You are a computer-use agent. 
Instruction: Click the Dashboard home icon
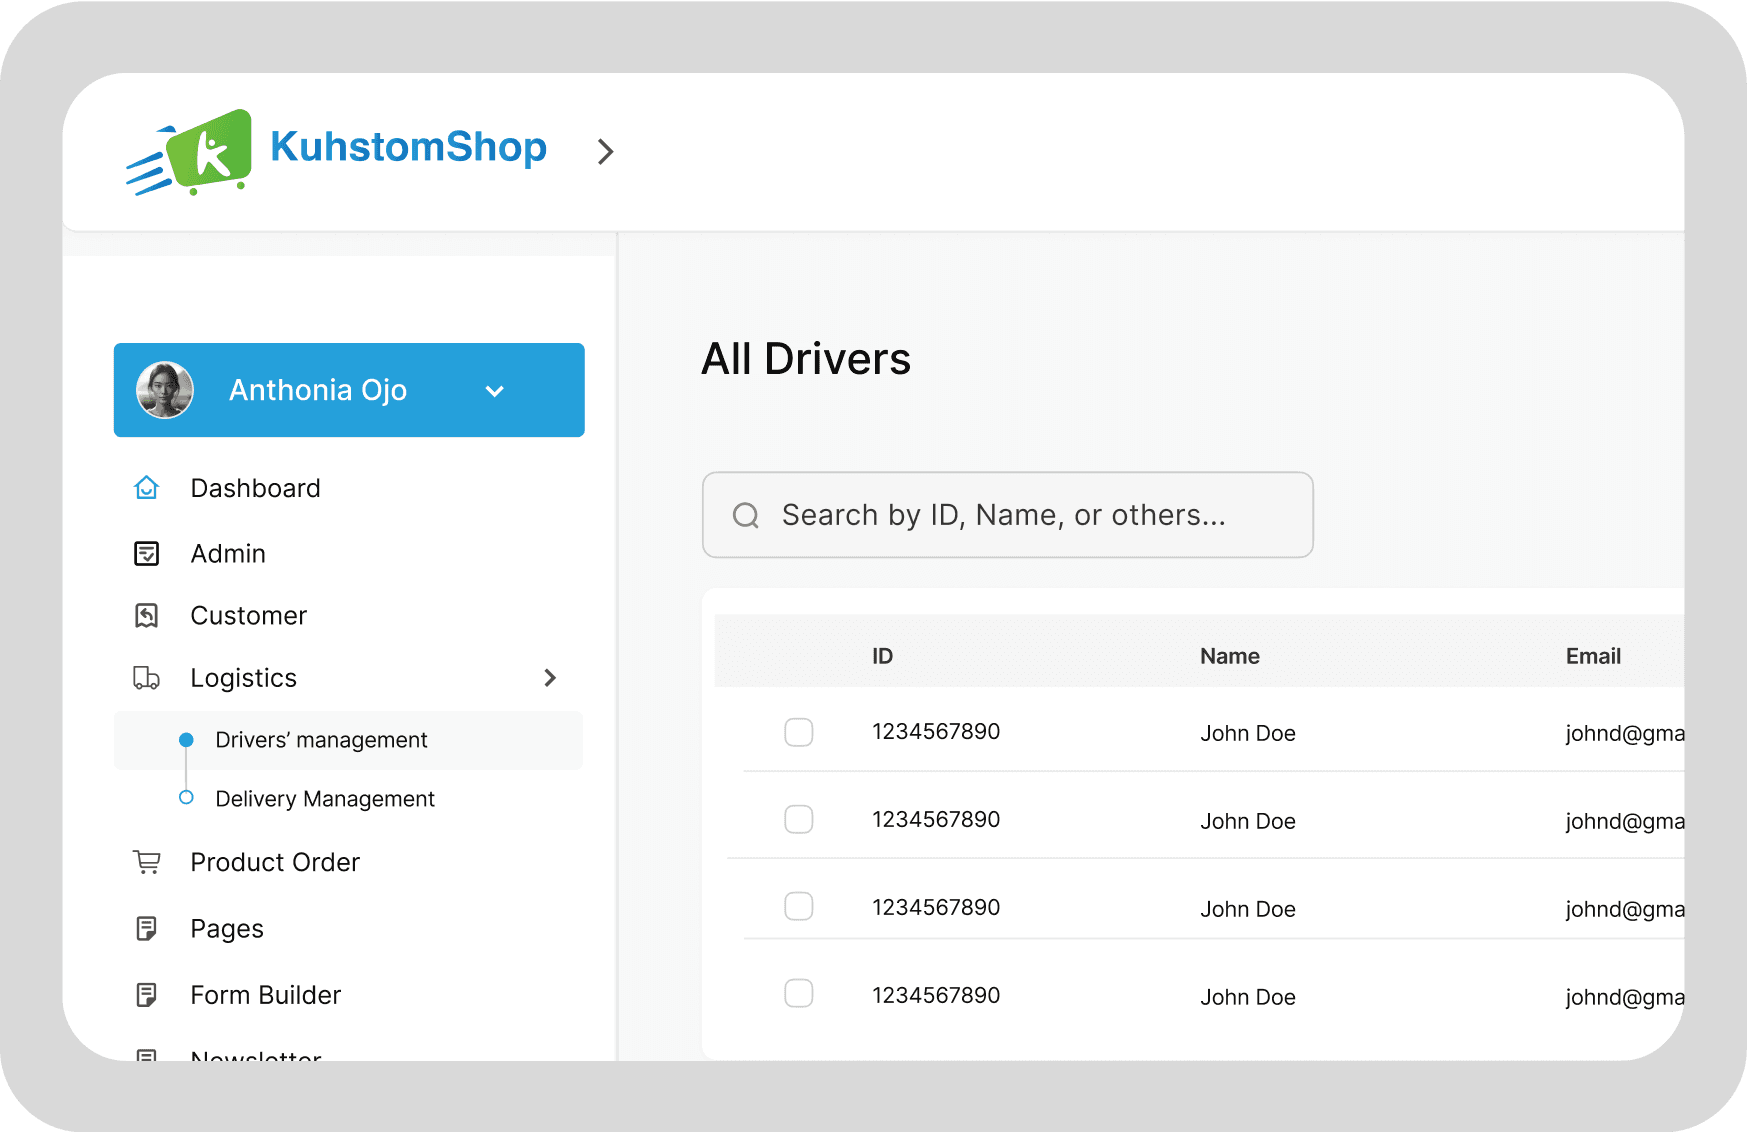pyautogui.click(x=147, y=488)
